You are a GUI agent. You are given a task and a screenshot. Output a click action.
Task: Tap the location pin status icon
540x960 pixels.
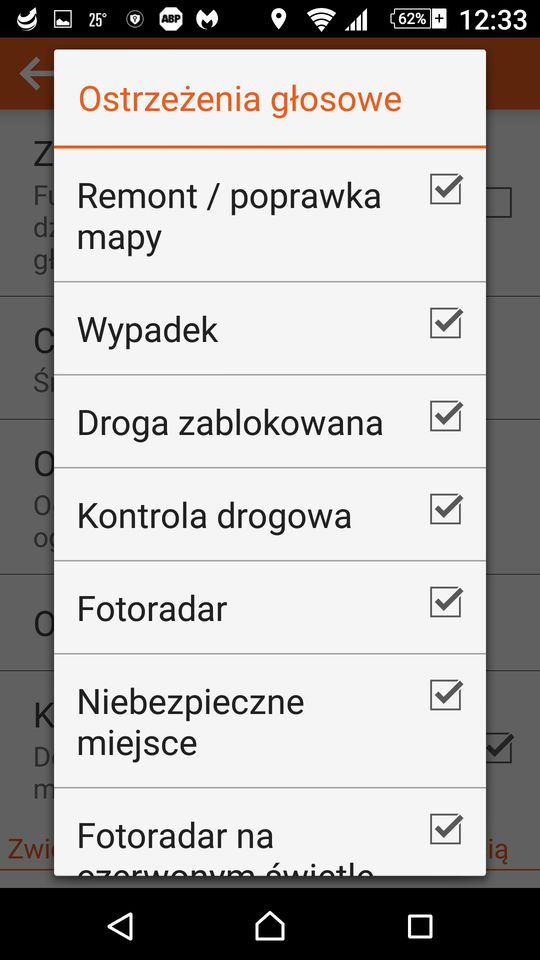[x=279, y=20]
